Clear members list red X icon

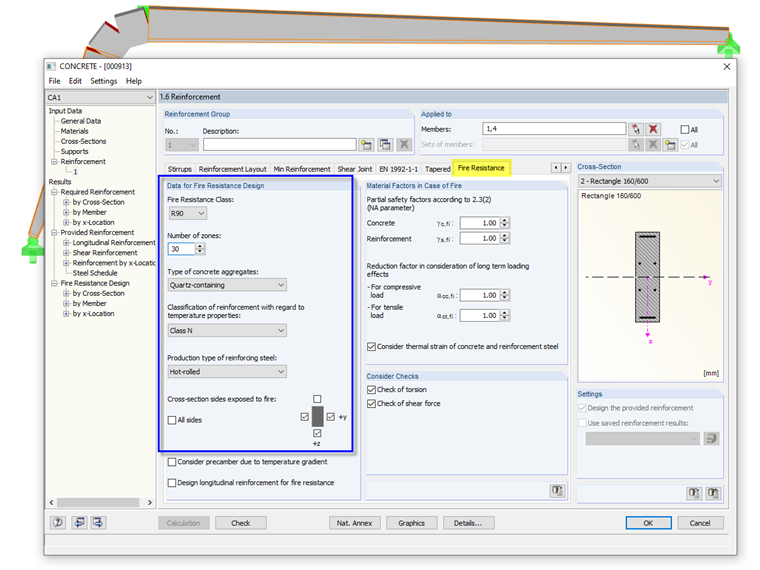pos(653,129)
